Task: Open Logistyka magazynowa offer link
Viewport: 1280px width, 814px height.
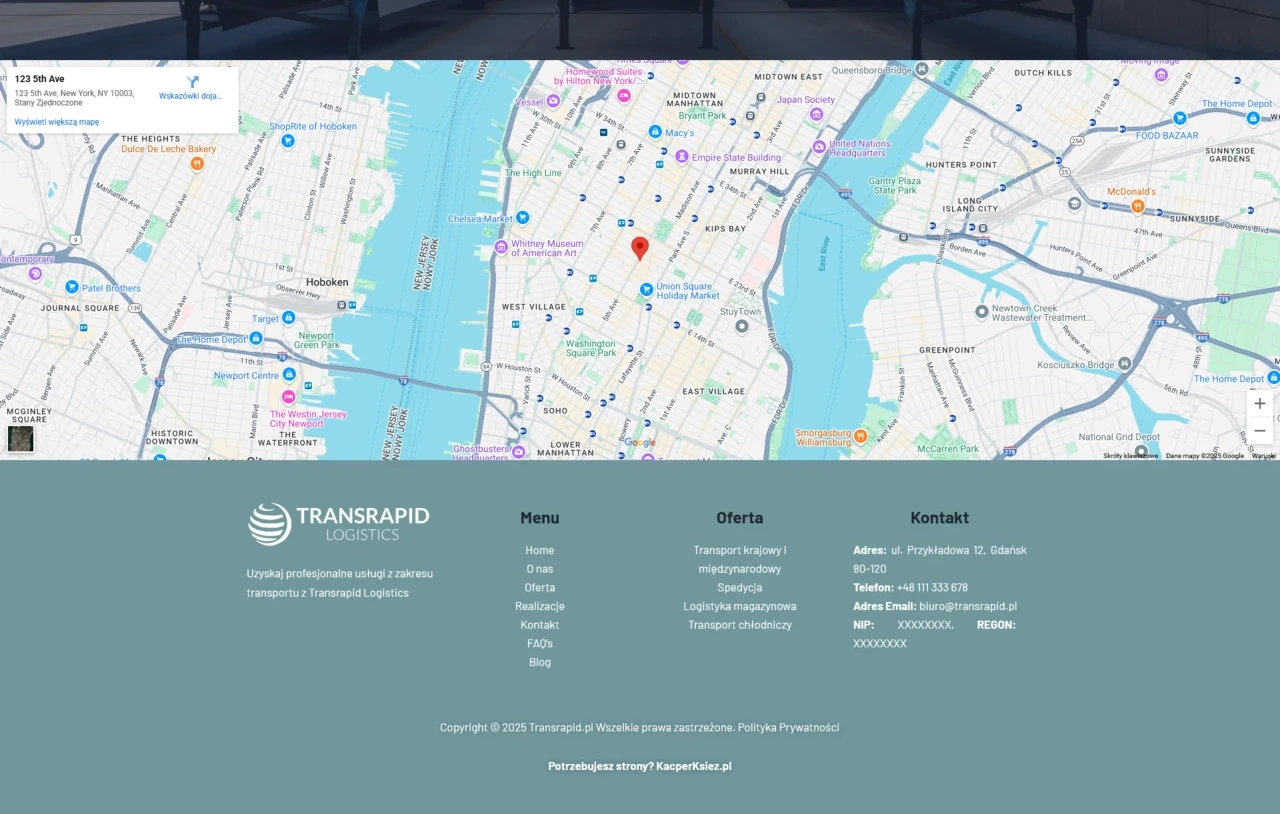Action: (x=740, y=606)
